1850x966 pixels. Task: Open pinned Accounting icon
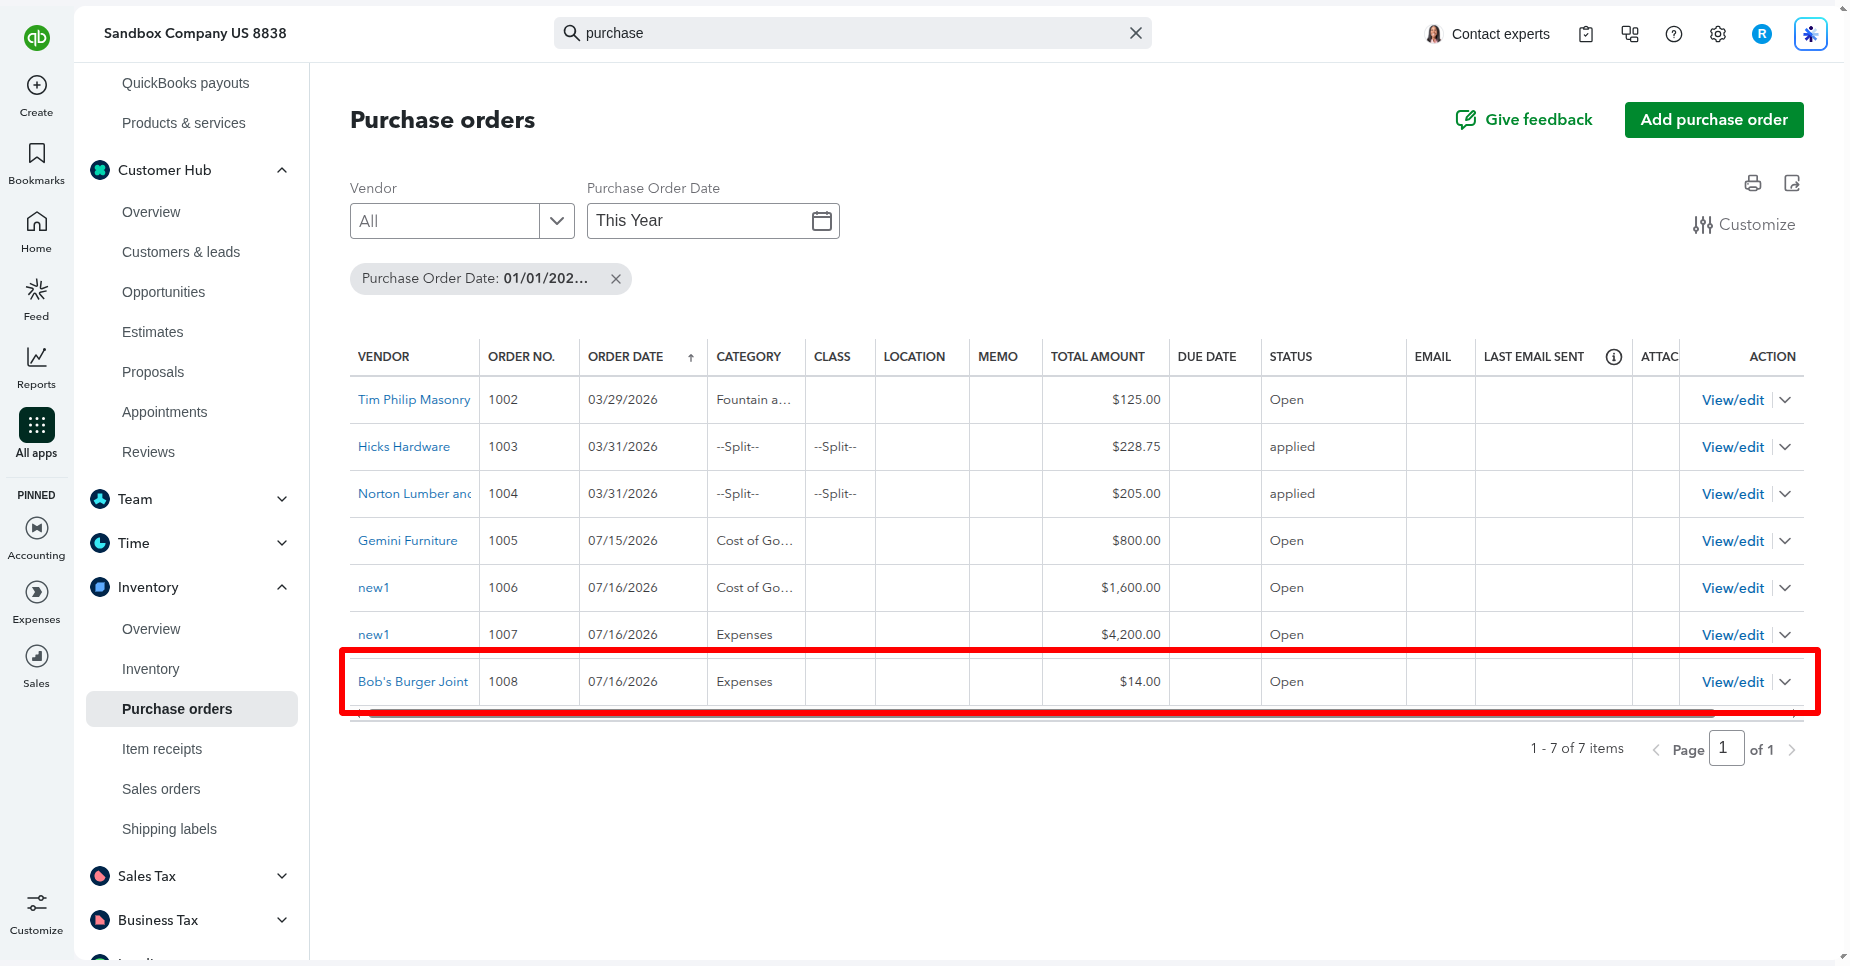[x=37, y=528]
